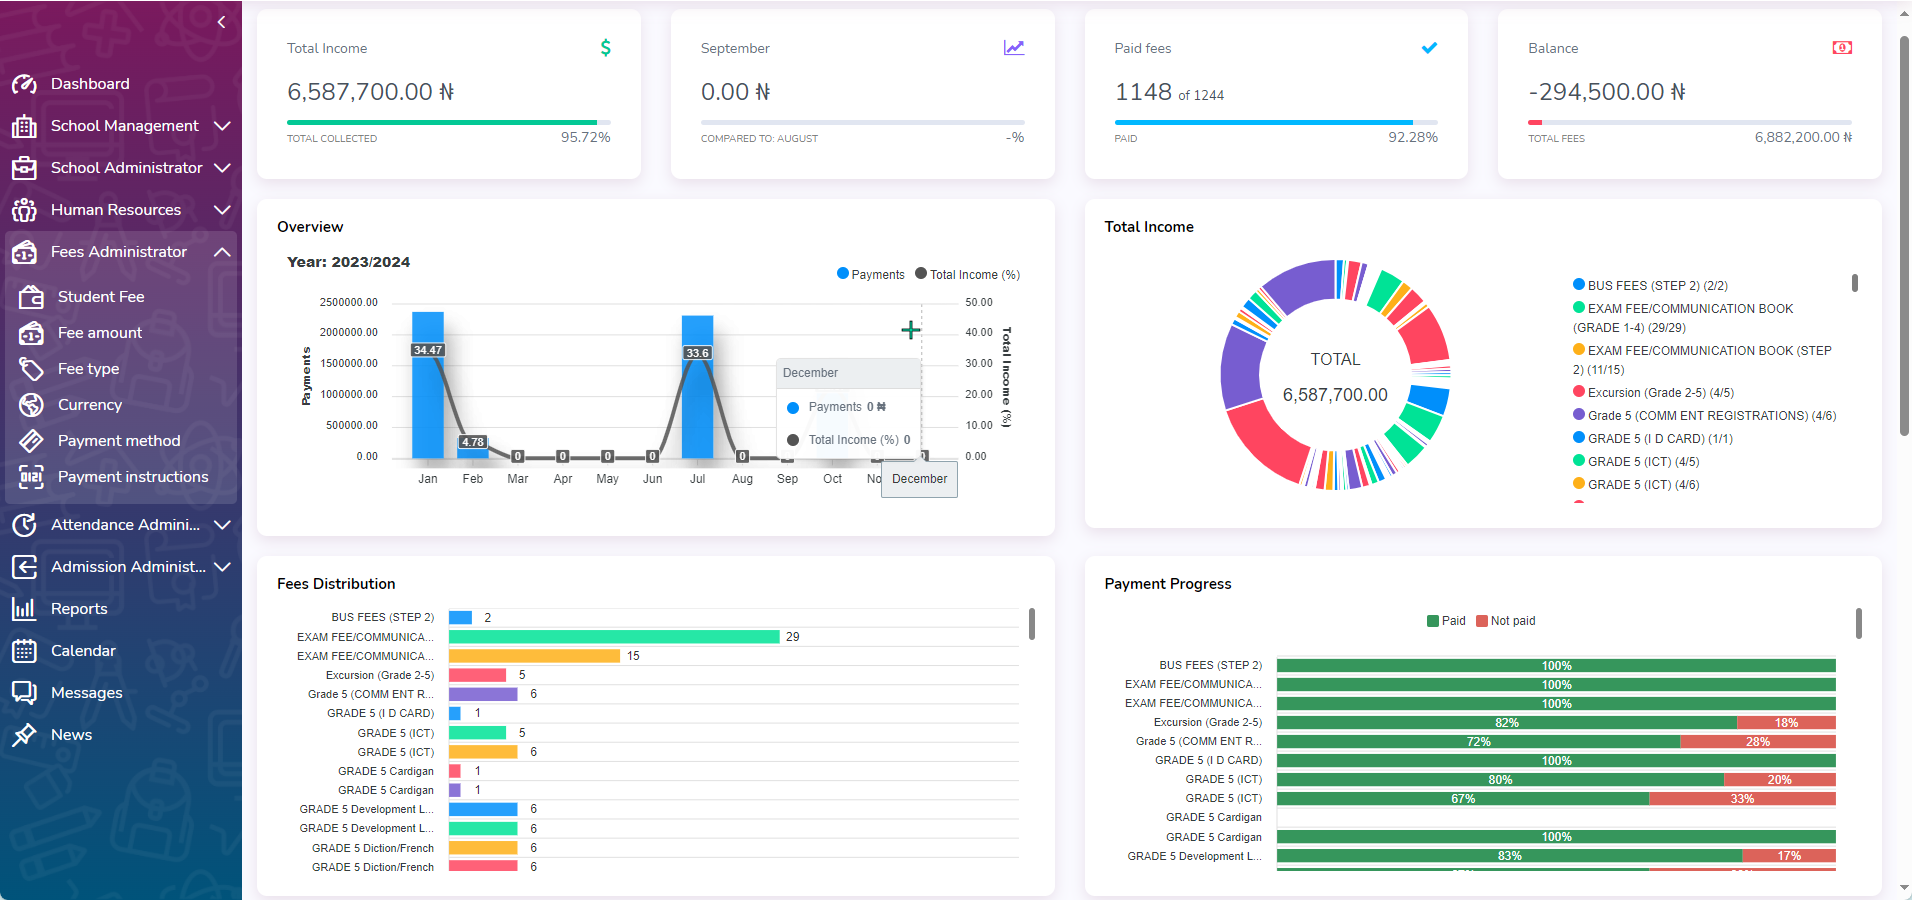
Task: Click the Currency icon in sidebar
Action: pos(31,405)
